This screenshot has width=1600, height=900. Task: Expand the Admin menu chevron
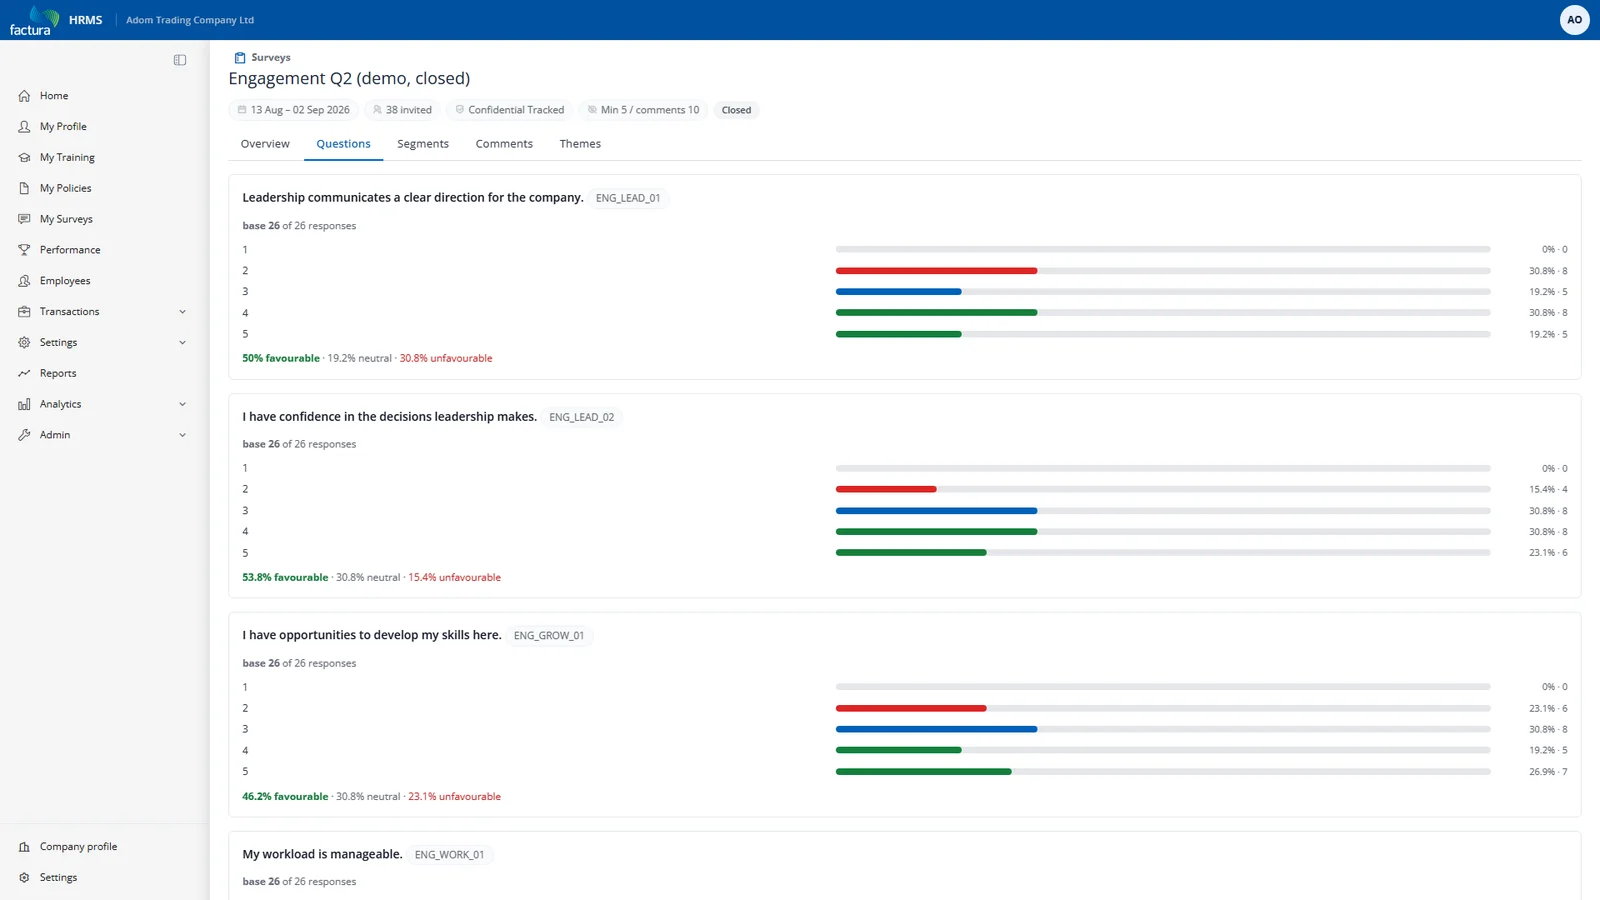click(182, 435)
